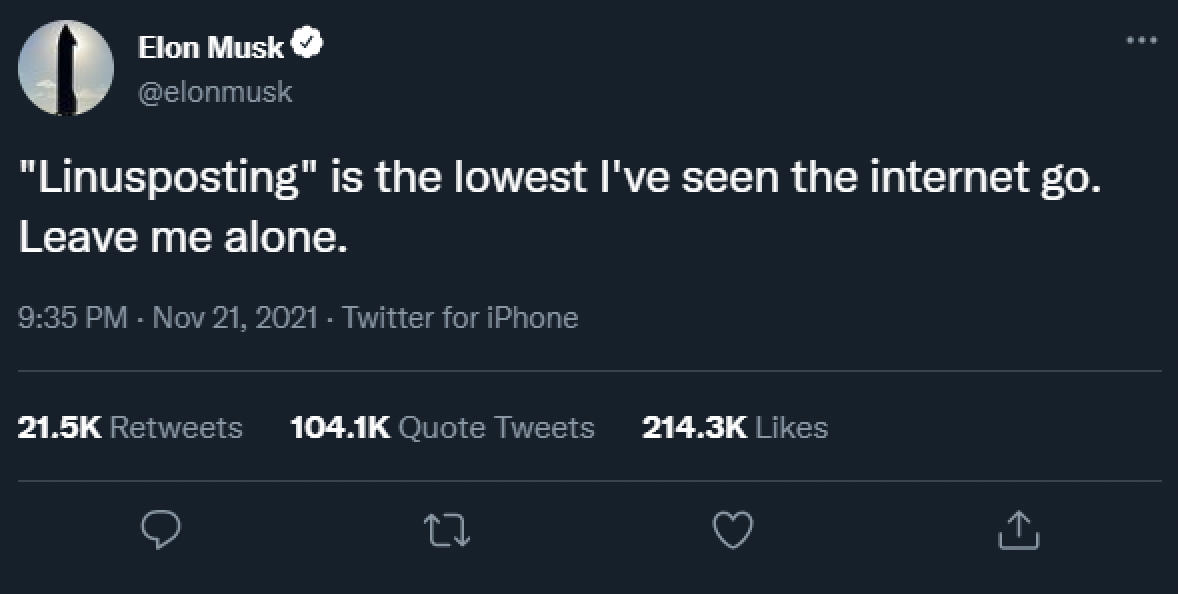Open the Twitter for iPhone source link
The width and height of the screenshot is (1178, 594).
tap(460, 318)
